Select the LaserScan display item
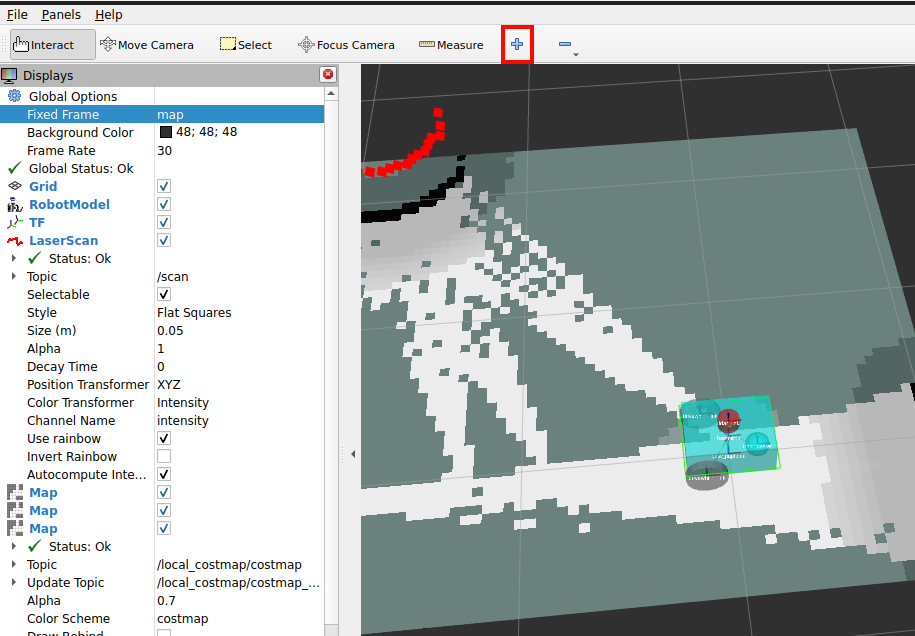This screenshot has width=915, height=636. (63, 241)
